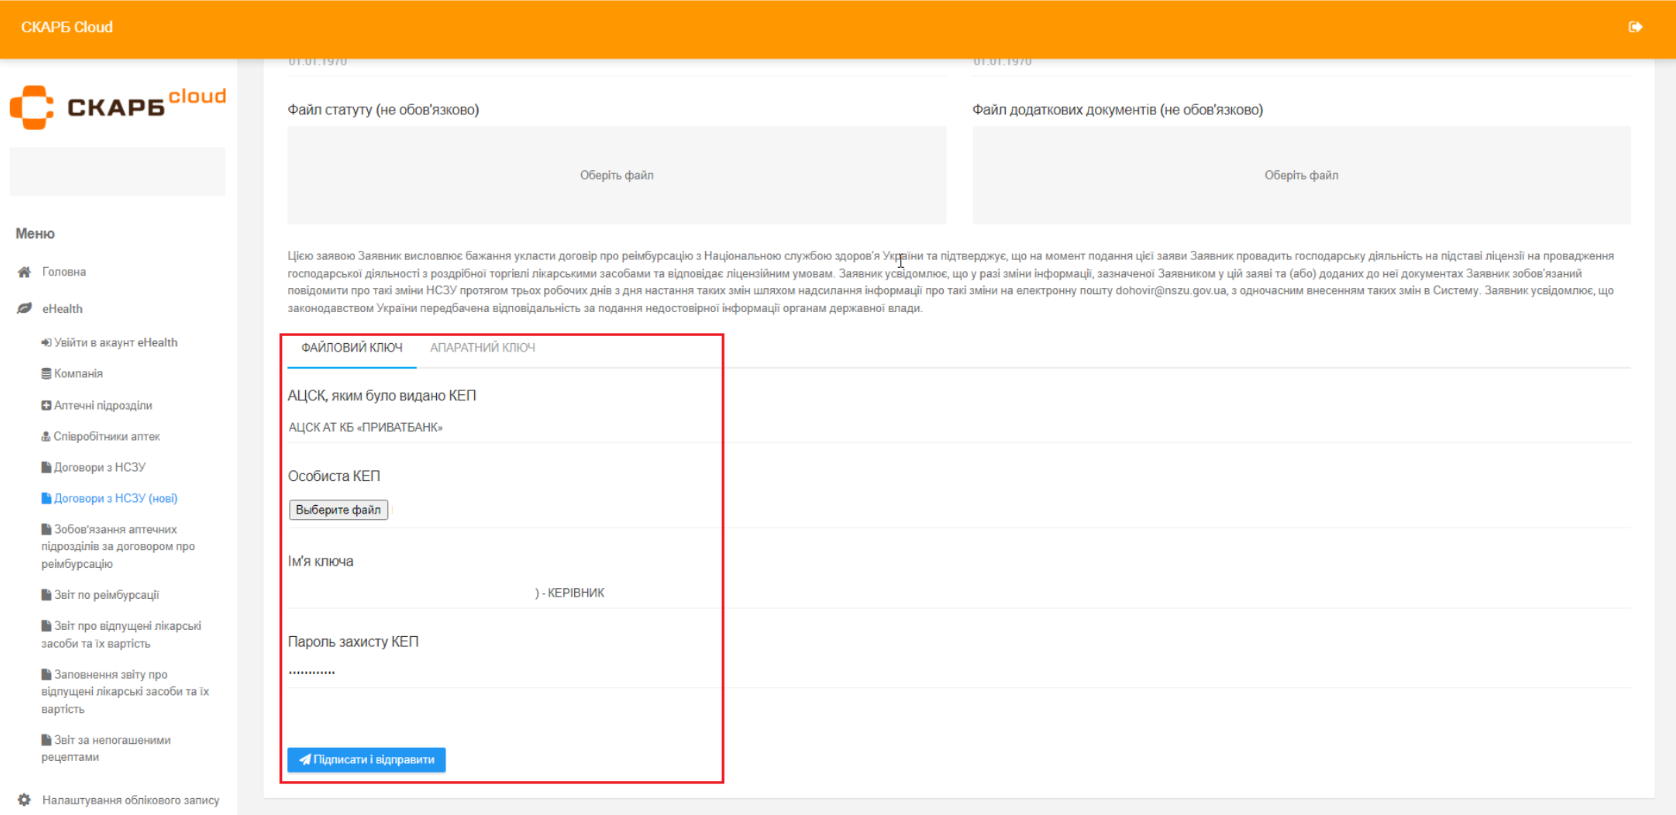Click the Выберите файл button
This screenshot has height=815, width=1676.
click(x=338, y=510)
